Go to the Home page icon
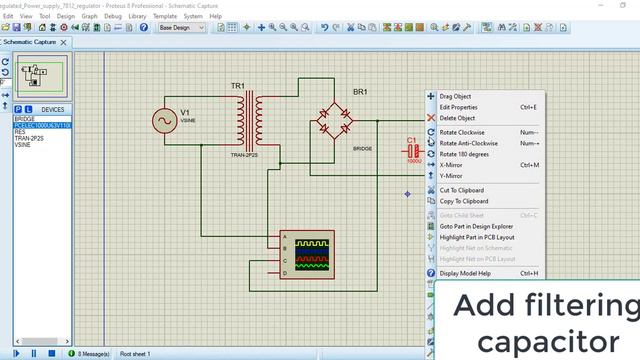This screenshot has height=360, width=640. [x=42, y=27]
